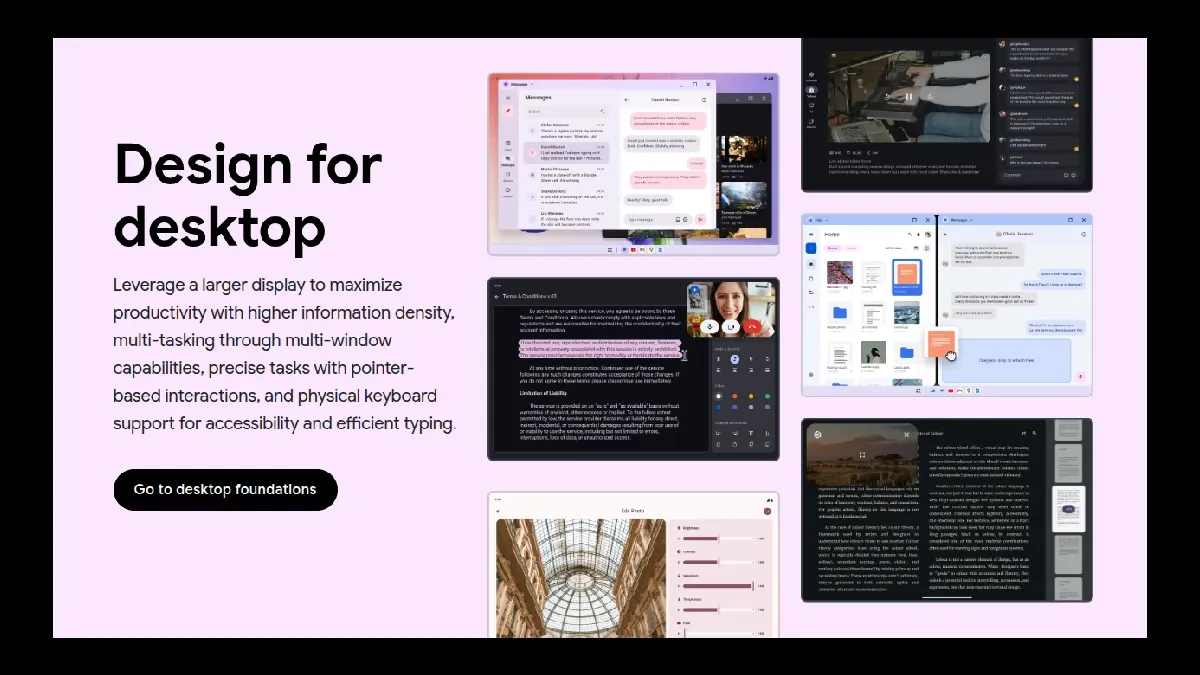Close the landscape image overlay in the reader
Viewport: 1200px width, 675px height.
(x=906, y=434)
